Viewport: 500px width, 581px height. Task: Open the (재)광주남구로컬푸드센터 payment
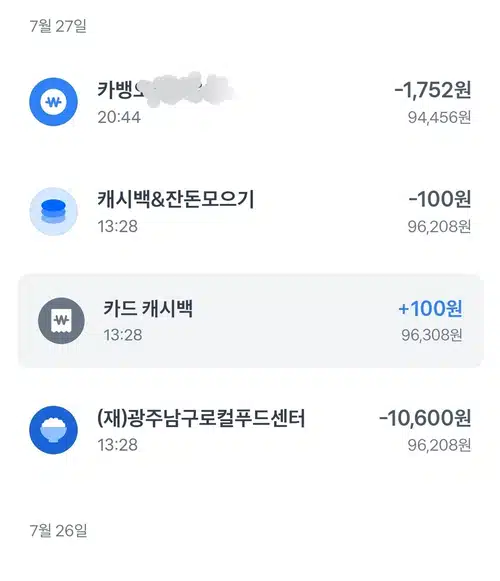[250, 430]
